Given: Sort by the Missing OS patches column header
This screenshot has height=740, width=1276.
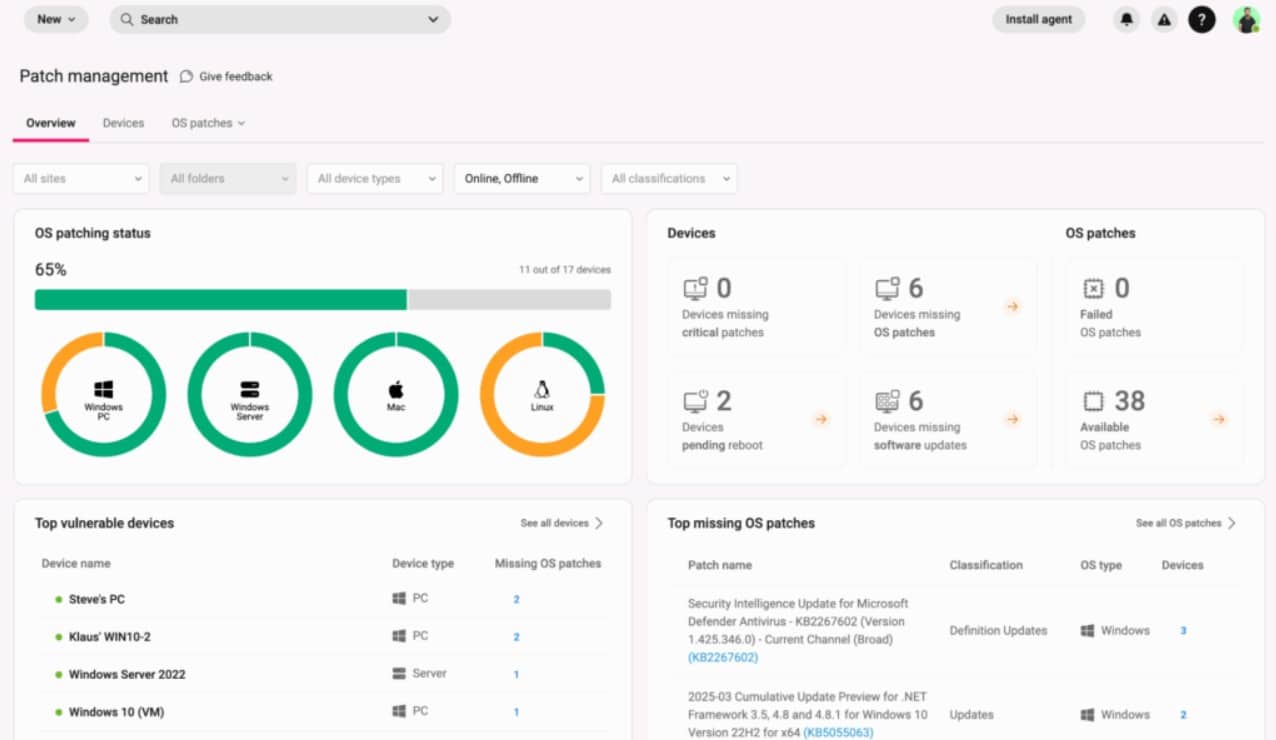Looking at the screenshot, I should pos(548,563).
